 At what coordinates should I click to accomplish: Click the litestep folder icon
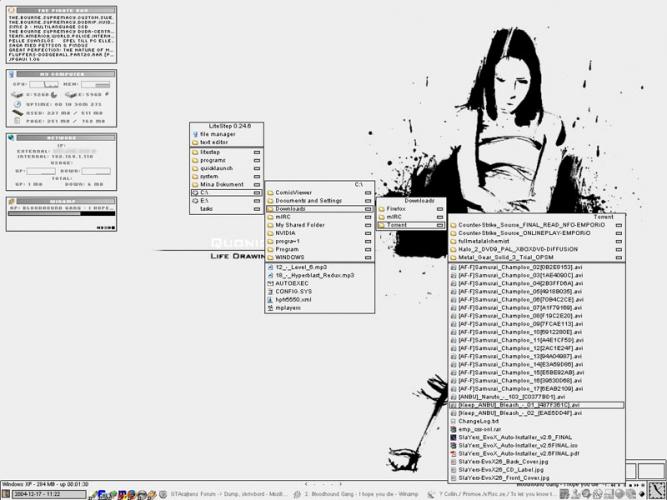195,152
